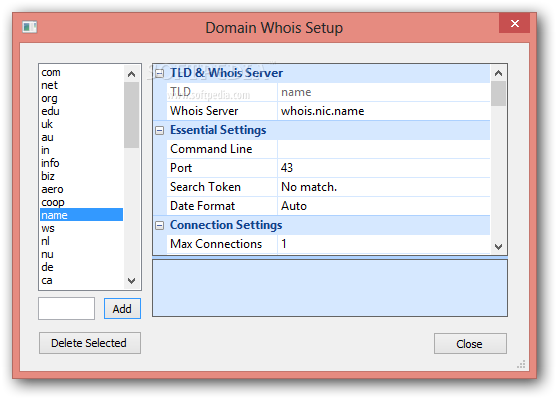Close the Domain Whois Setup window

(514, 23)
